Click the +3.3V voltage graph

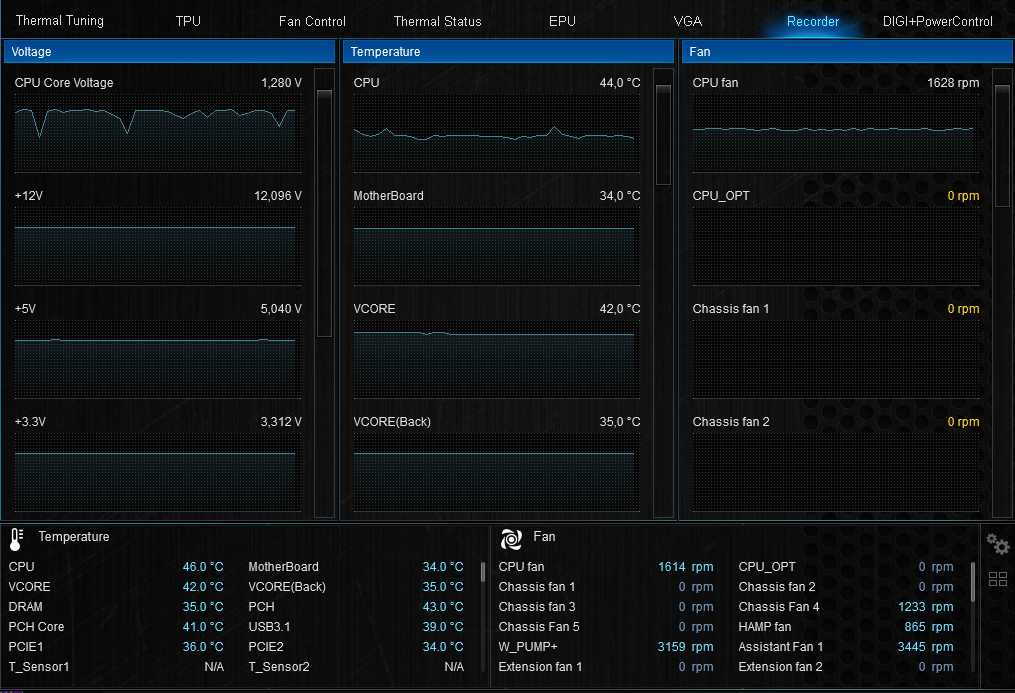(157, 472)
